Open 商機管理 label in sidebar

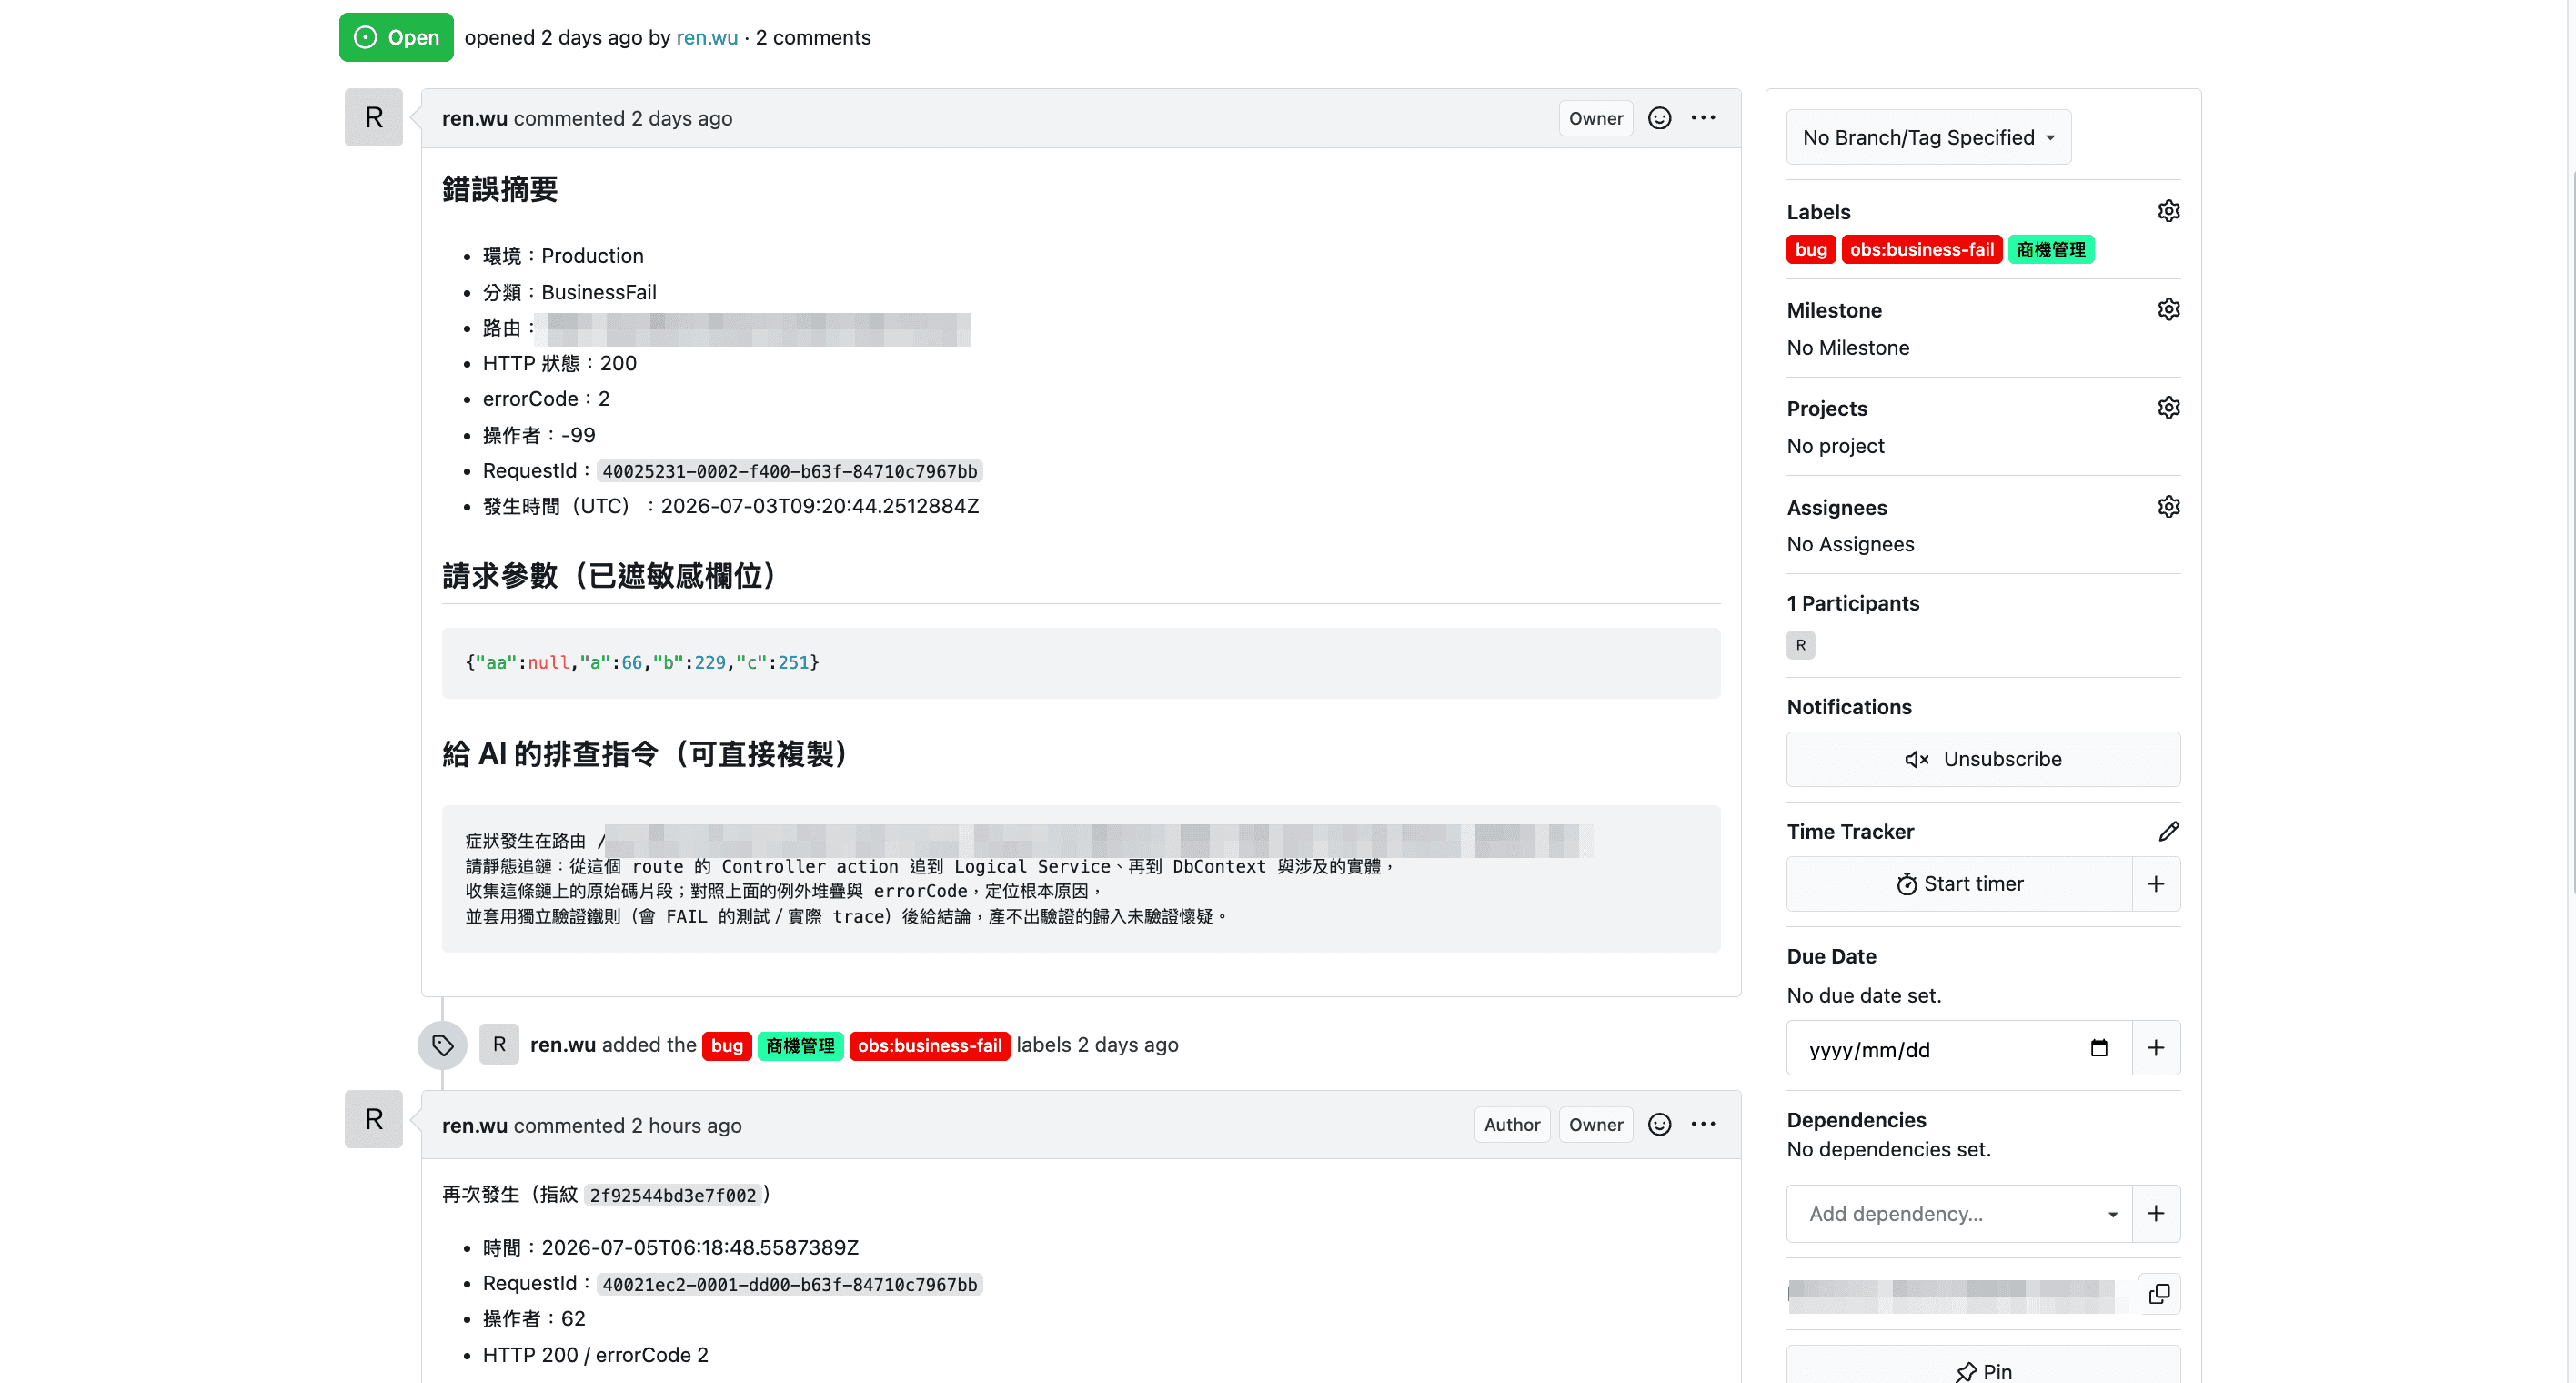(2050, 250)
